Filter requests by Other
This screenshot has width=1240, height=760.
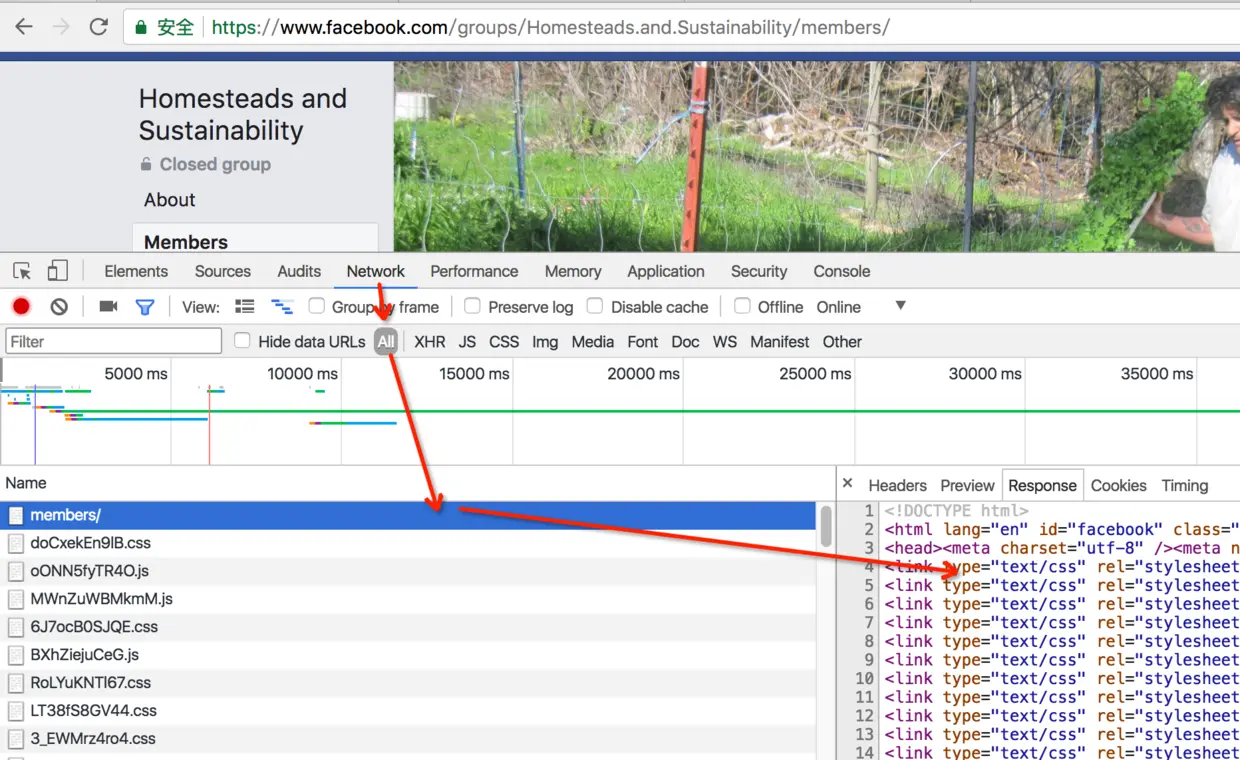tap(842, 341)
